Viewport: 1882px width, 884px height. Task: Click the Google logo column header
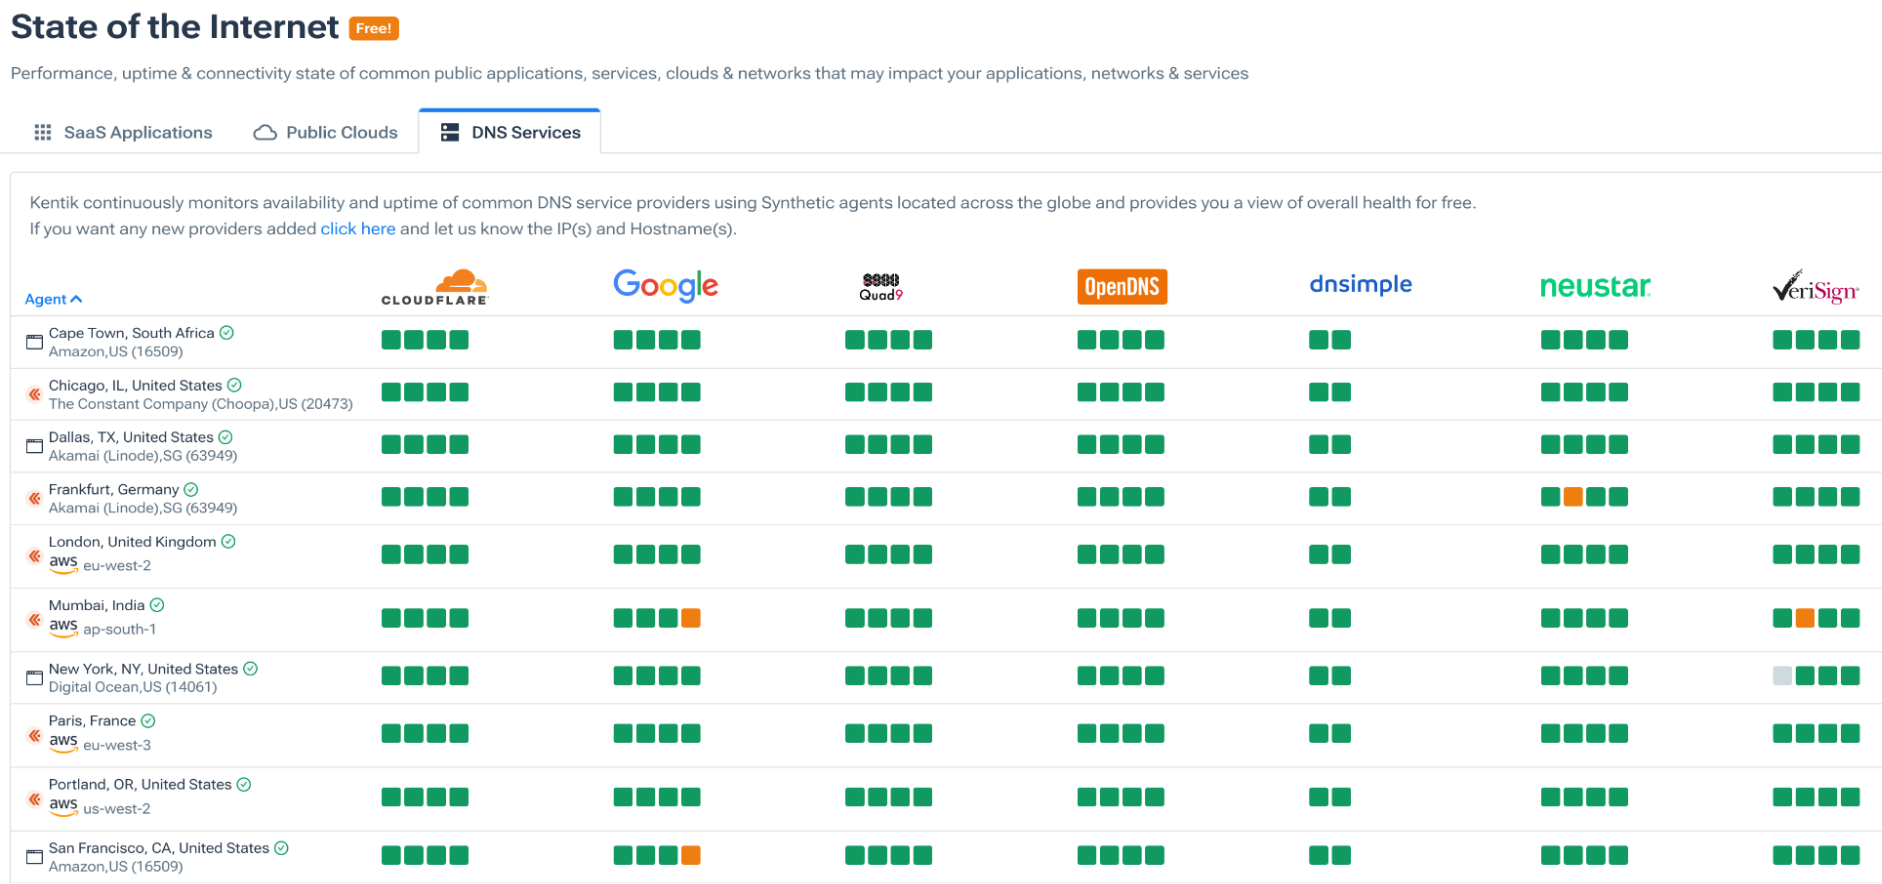[x=666, y=286]
